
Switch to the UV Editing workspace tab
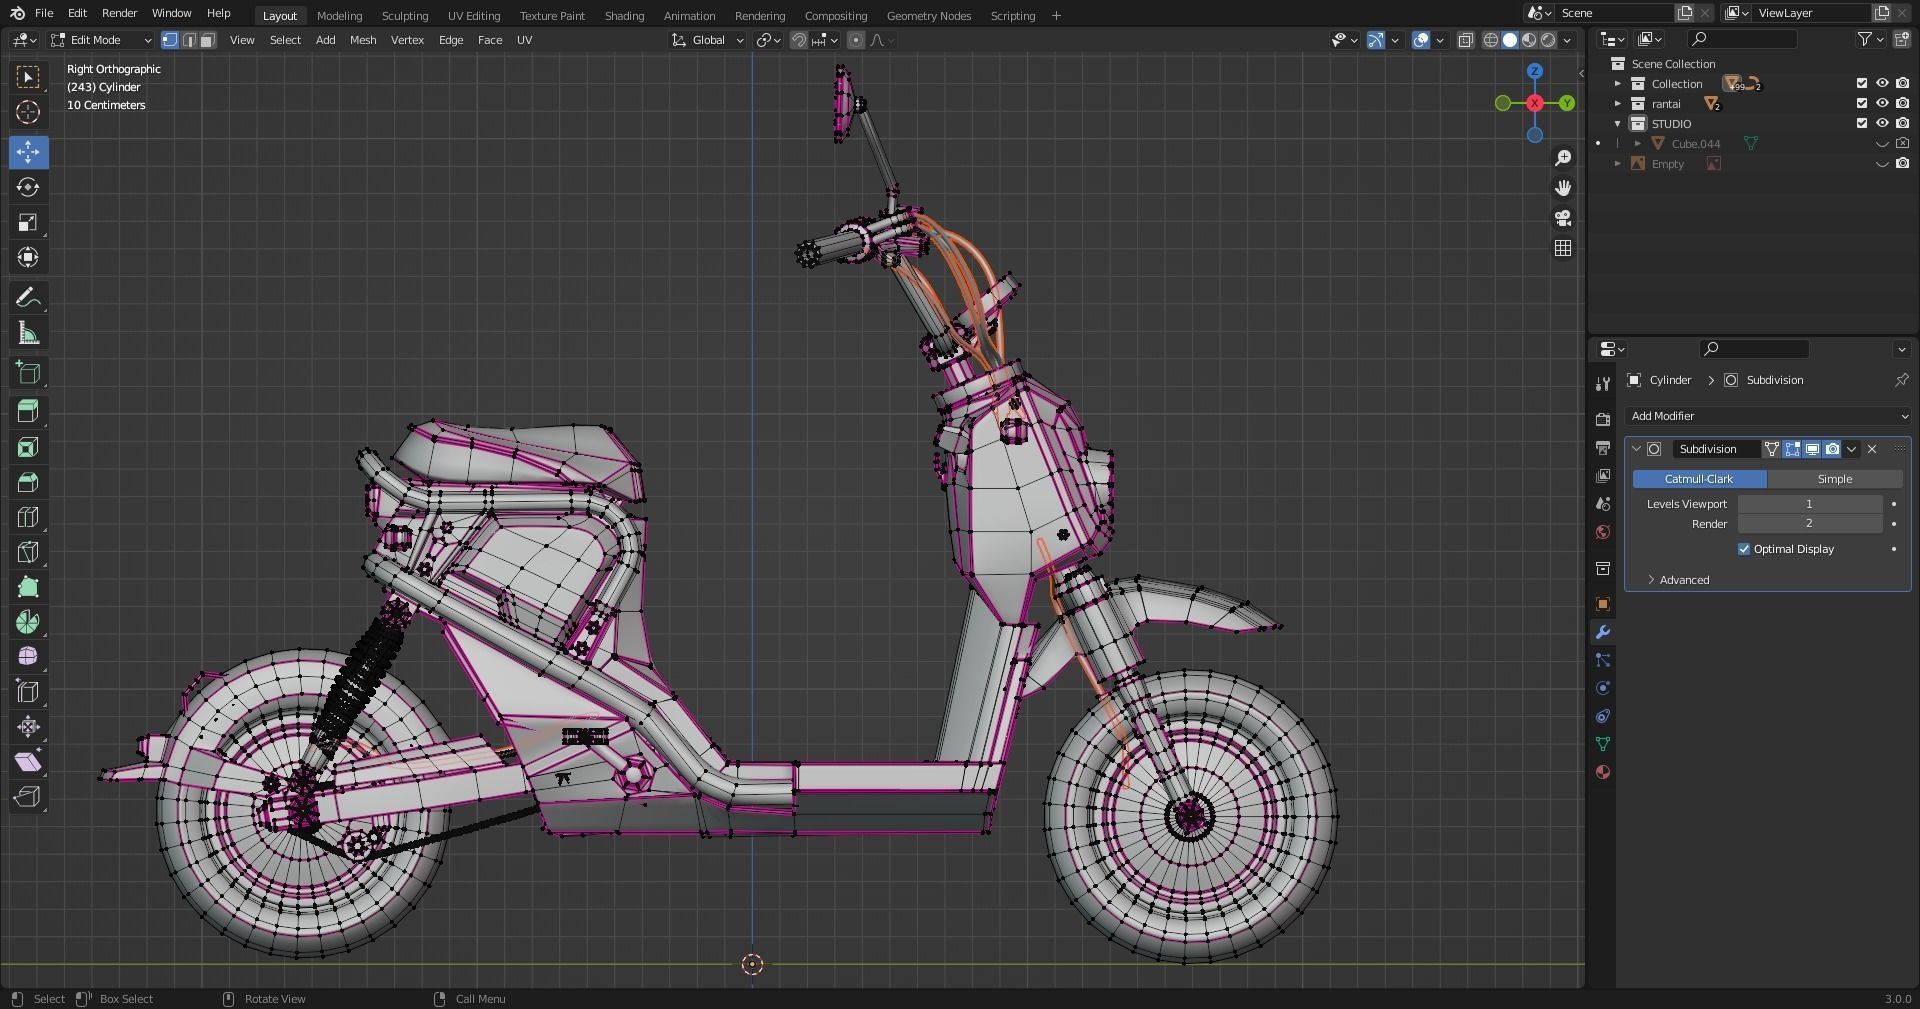pos(474,16)
